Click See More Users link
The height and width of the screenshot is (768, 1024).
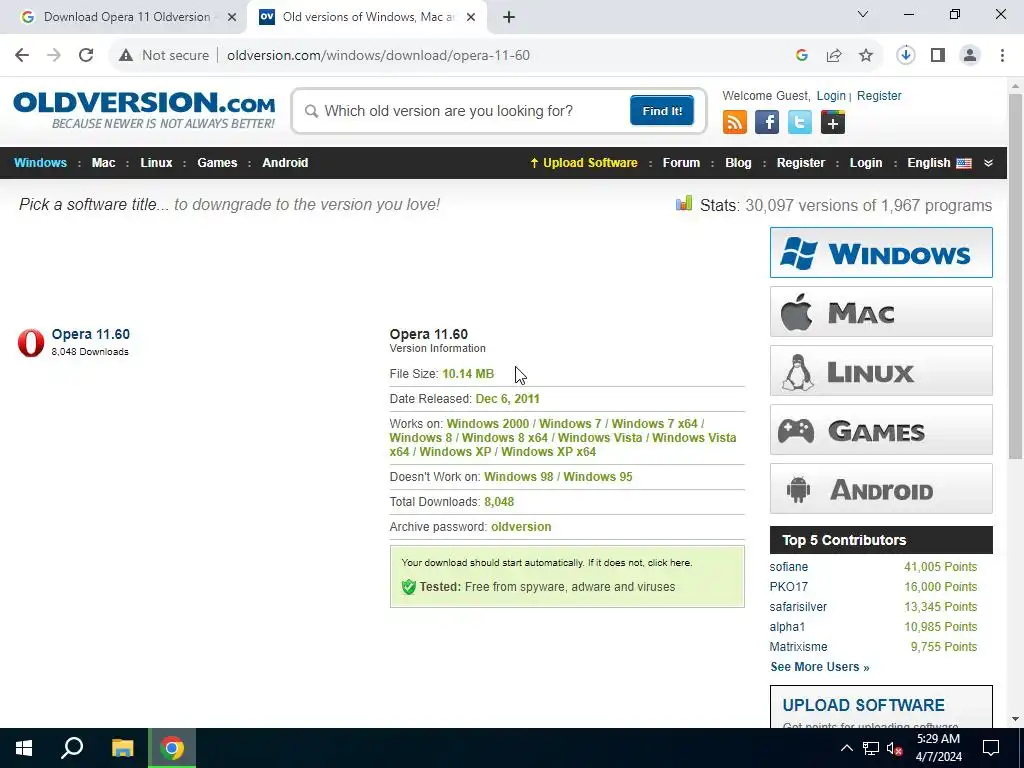(x=820, y=667)
